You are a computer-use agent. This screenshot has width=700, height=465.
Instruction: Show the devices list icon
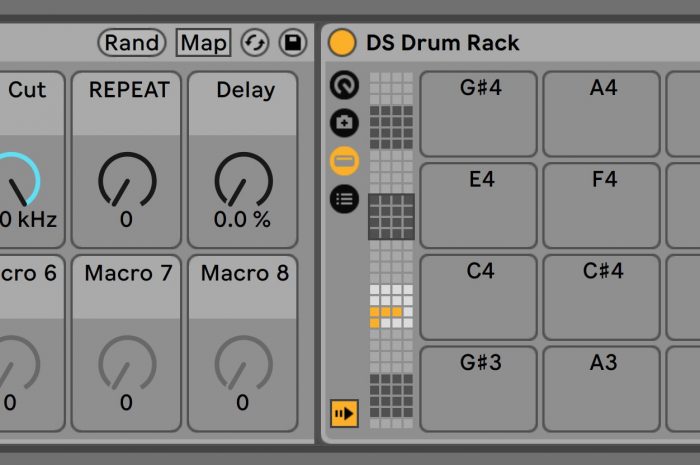coord(344,199)
